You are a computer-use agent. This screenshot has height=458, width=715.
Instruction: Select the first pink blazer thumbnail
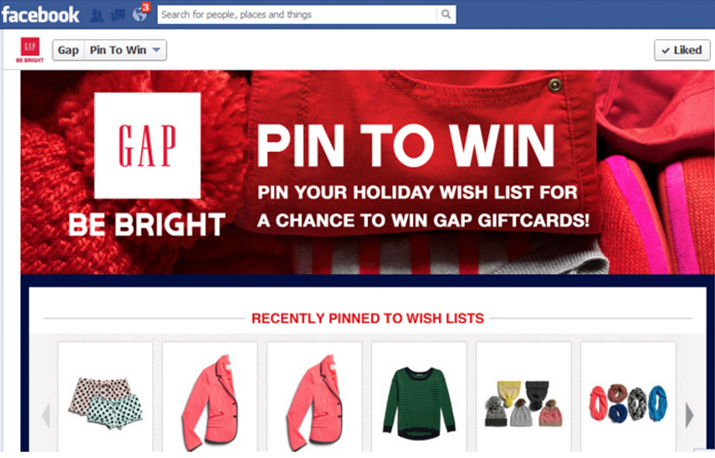coord(210,397)
